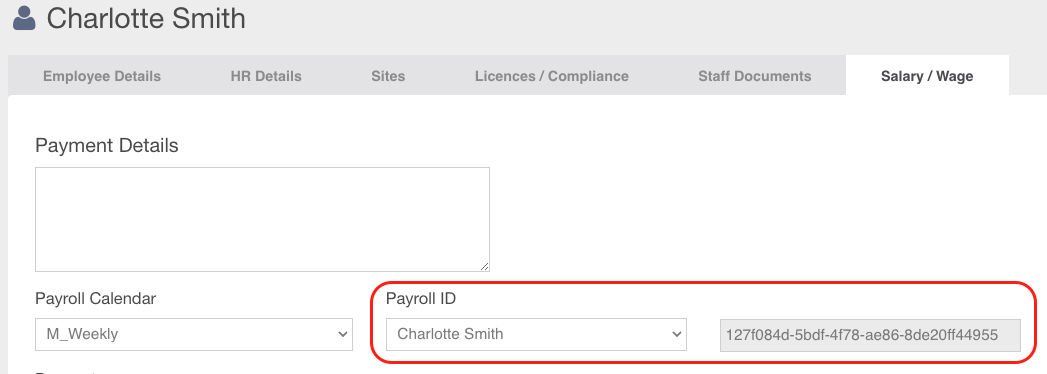Screen dimensions: 1047x374
Task: Click the Payroll Calendar field label
Action: click(95, 299)
